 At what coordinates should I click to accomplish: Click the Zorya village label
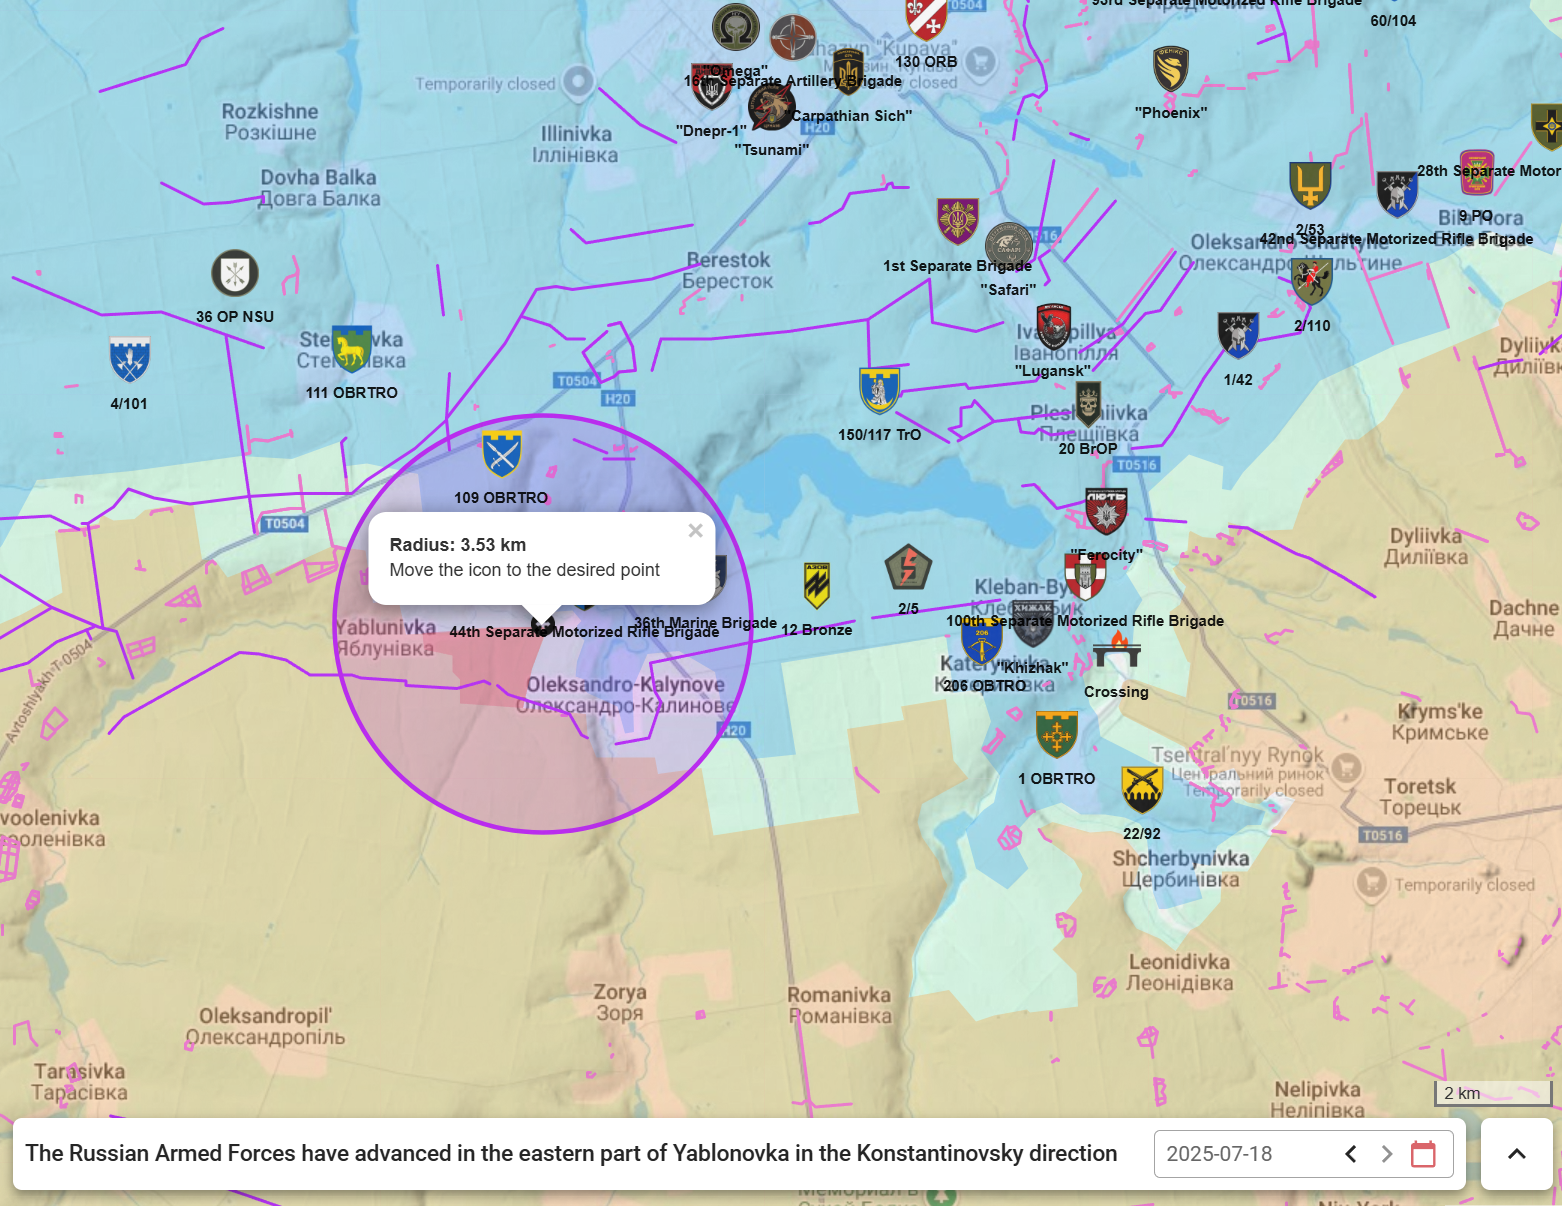click(620, 1002)
